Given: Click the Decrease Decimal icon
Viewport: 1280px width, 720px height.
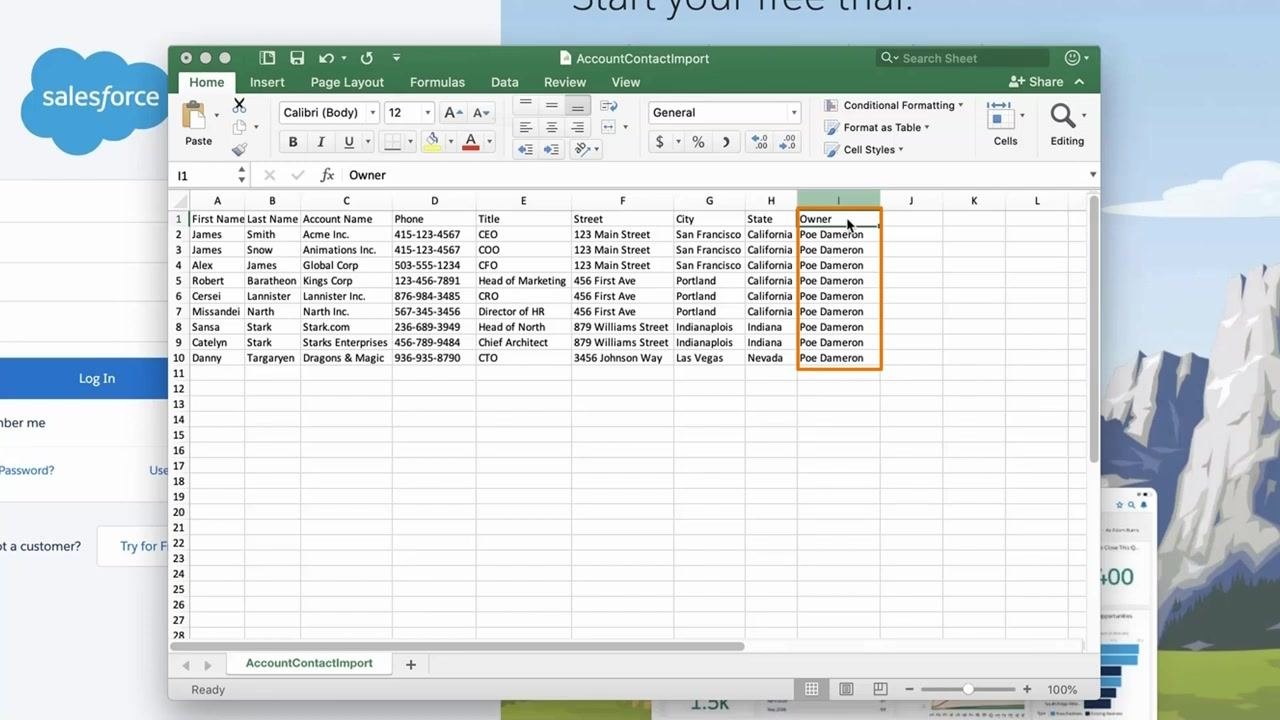Looking at the screenshot, I should coord(787,142).
